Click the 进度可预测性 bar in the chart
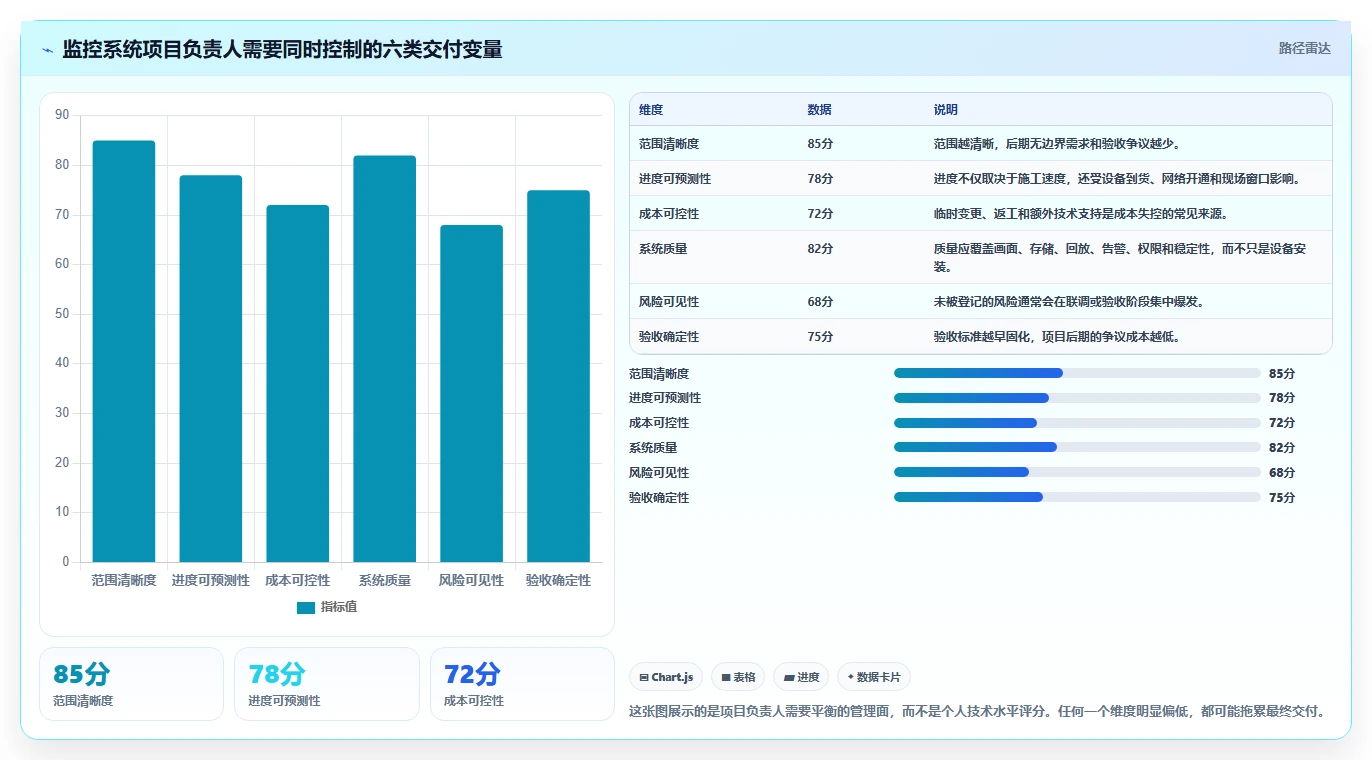 211,369
